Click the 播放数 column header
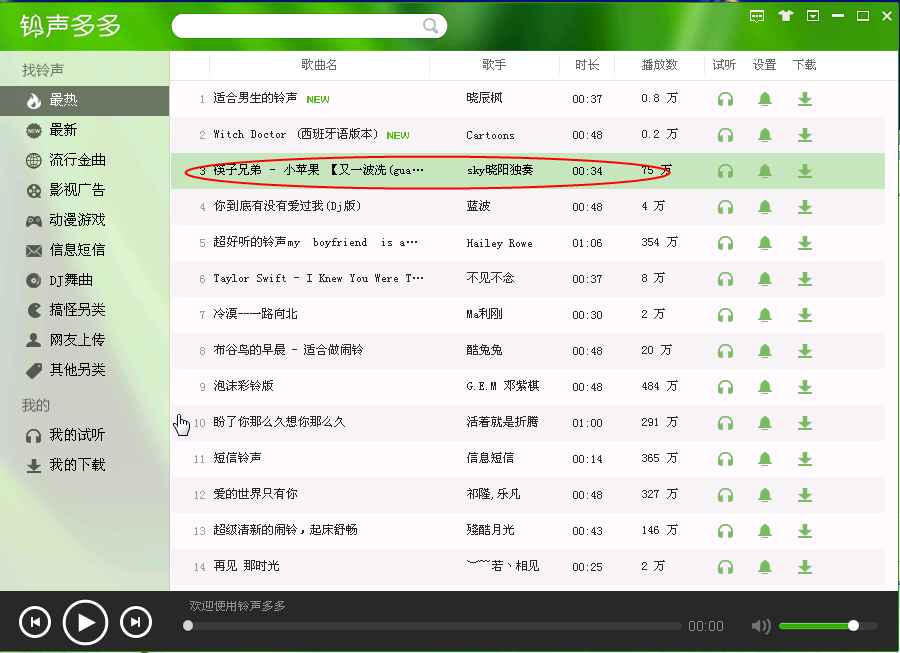This screenshot has height=653, width=900. (659, 65)
